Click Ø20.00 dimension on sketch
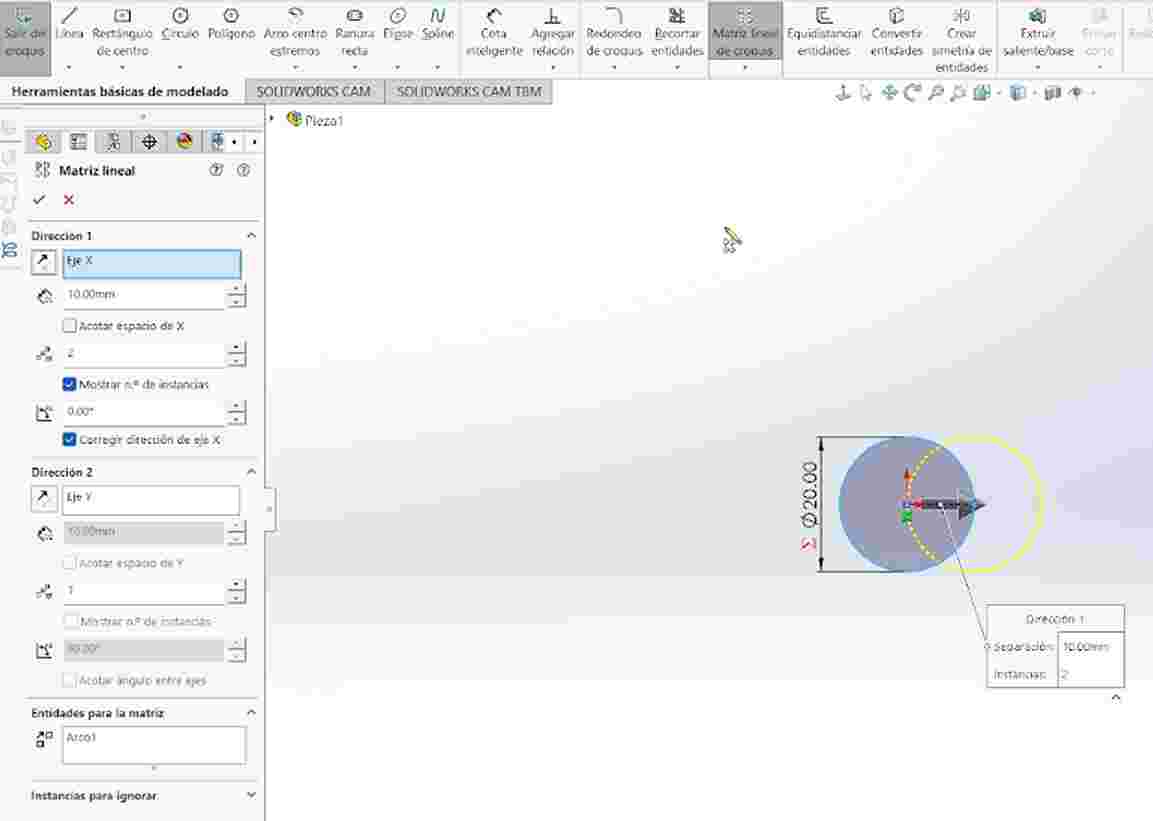Image resolution: width=1153 pixels, height=821 pixels. 809,494
